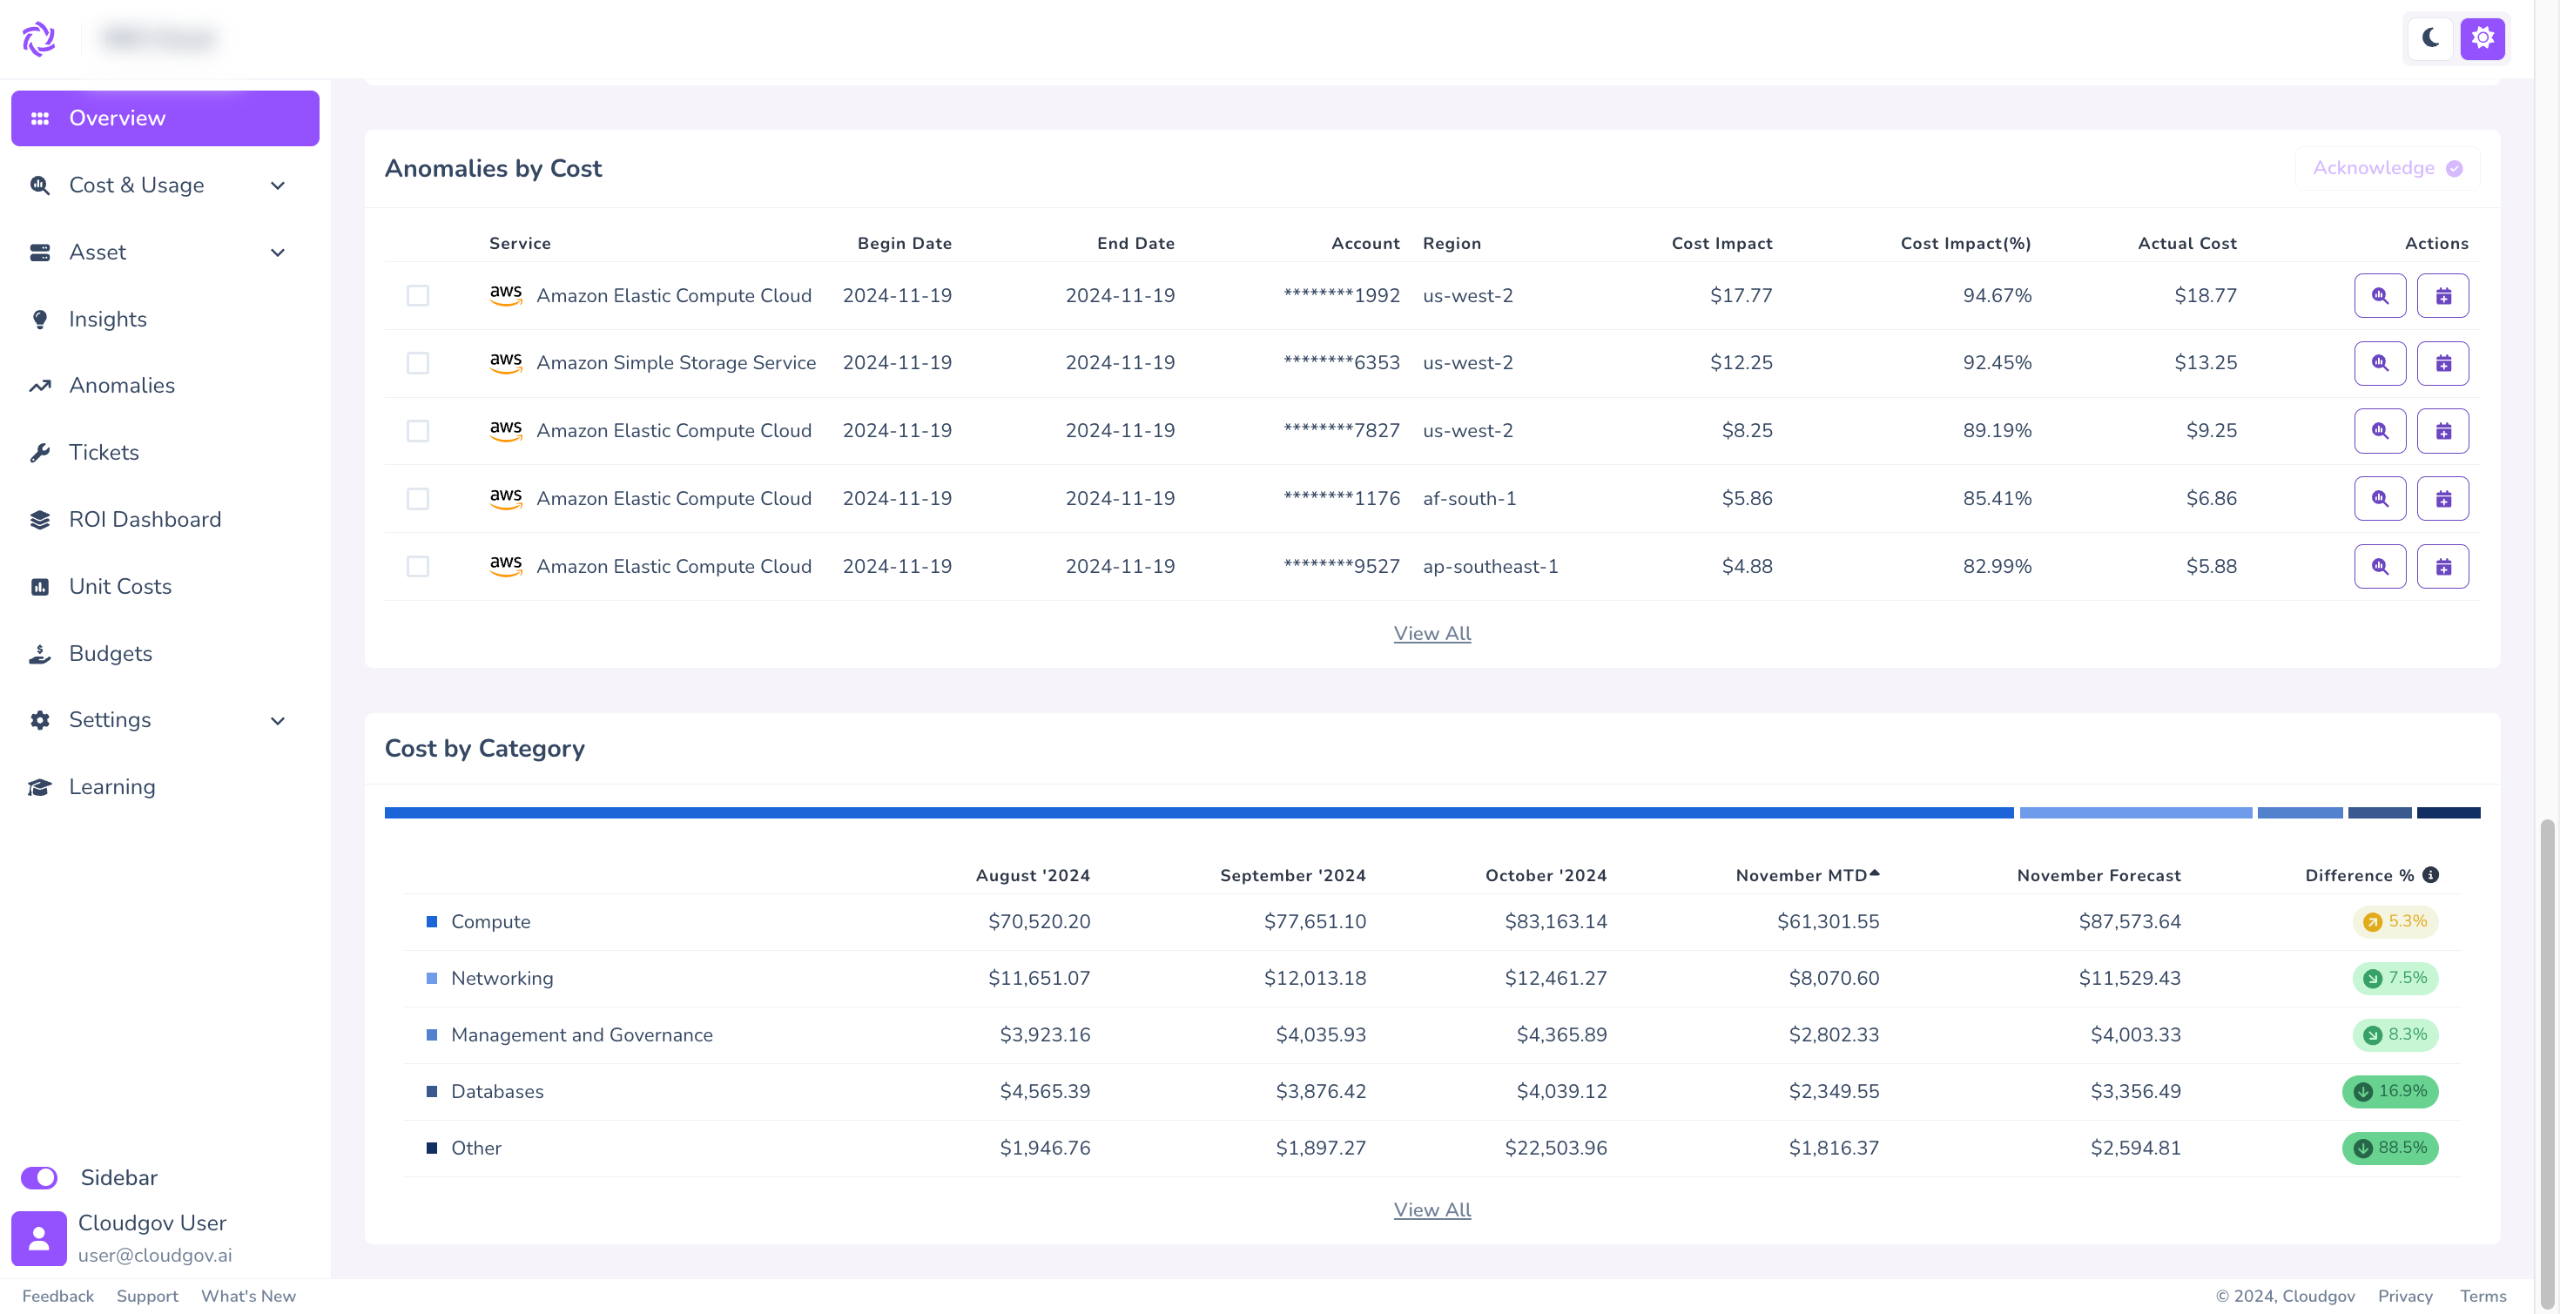
Task: Inspect first anomaly with magnifier icon
Action: pos(2379,296)
